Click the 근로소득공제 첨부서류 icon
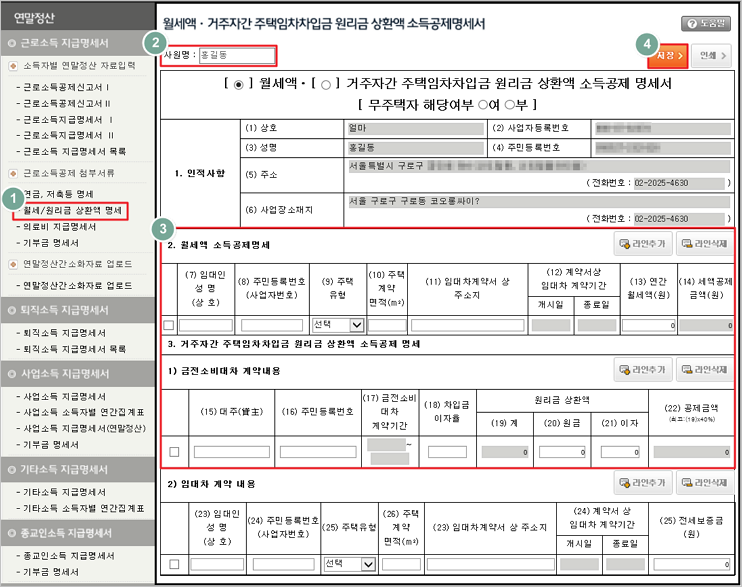 point(13,173)
